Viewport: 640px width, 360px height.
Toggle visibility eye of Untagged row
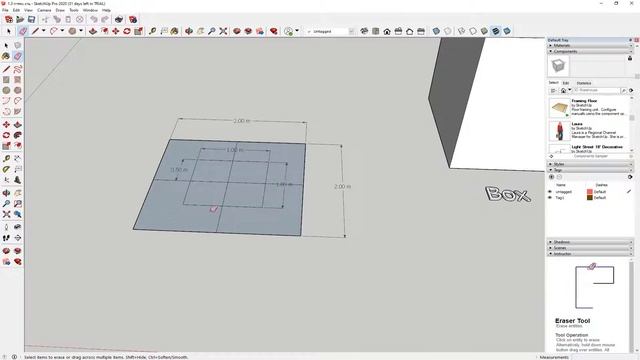click(x=550, y=191)
